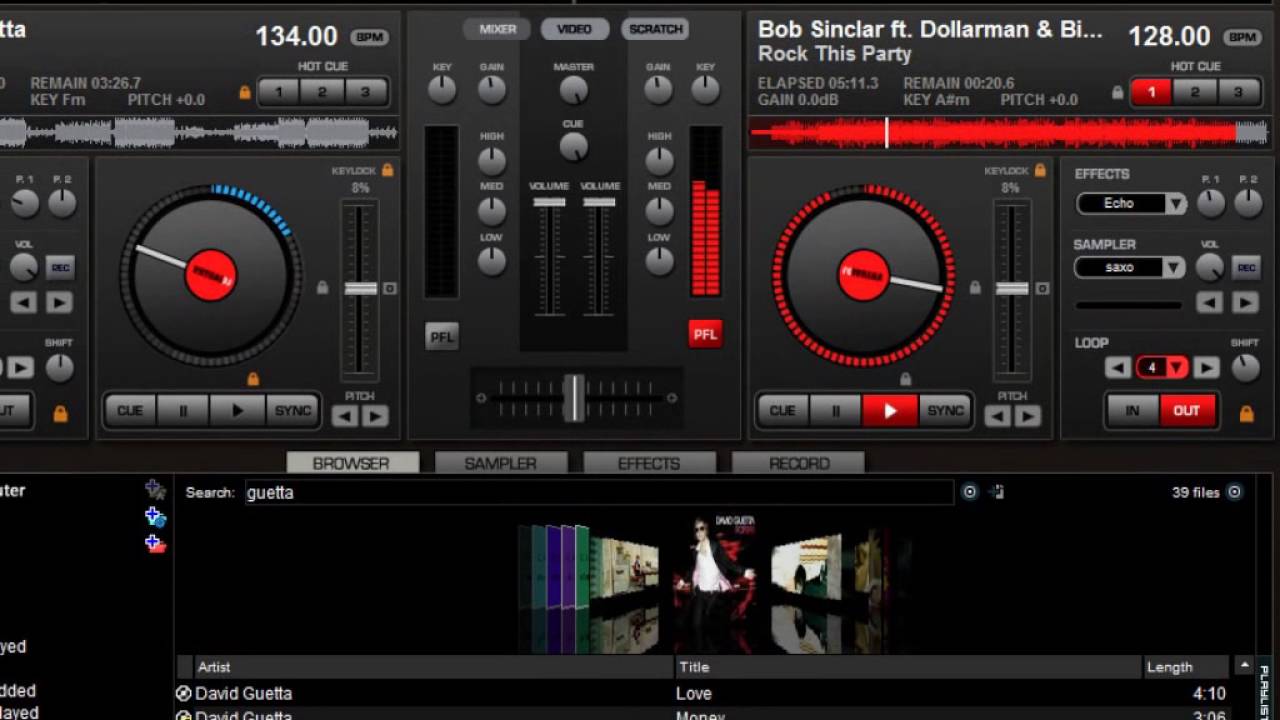Select next sample on the left deck sampler
Image resolution: width=1280 pixels, height=720 pixels.
(x=59, y=302)
